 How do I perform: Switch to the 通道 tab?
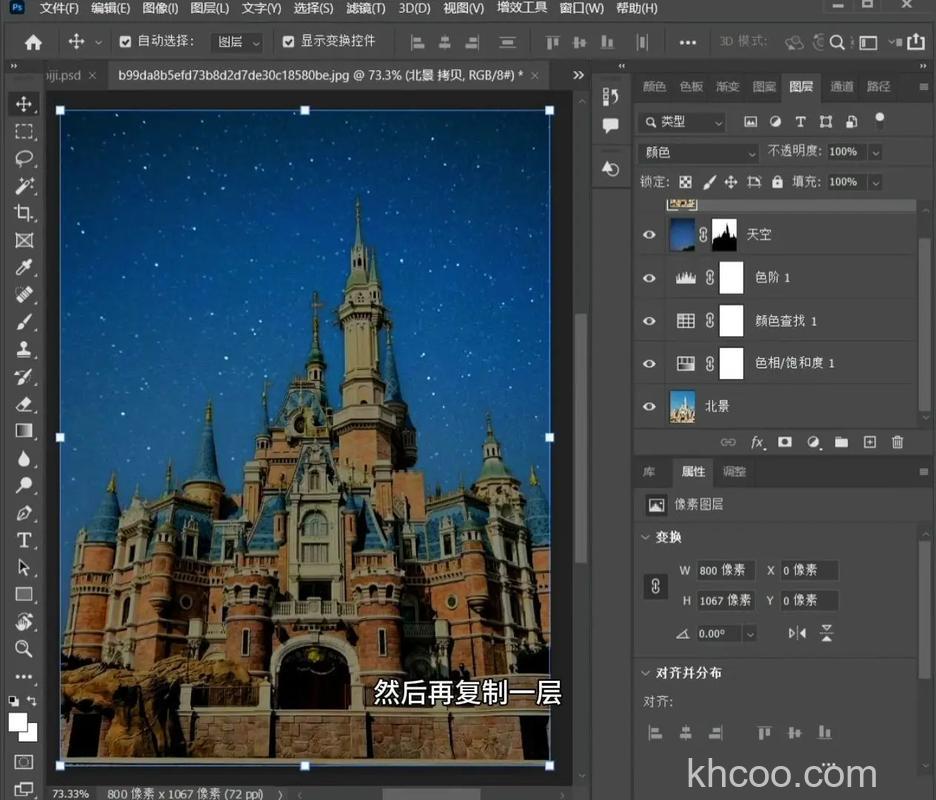pos(841,87)
